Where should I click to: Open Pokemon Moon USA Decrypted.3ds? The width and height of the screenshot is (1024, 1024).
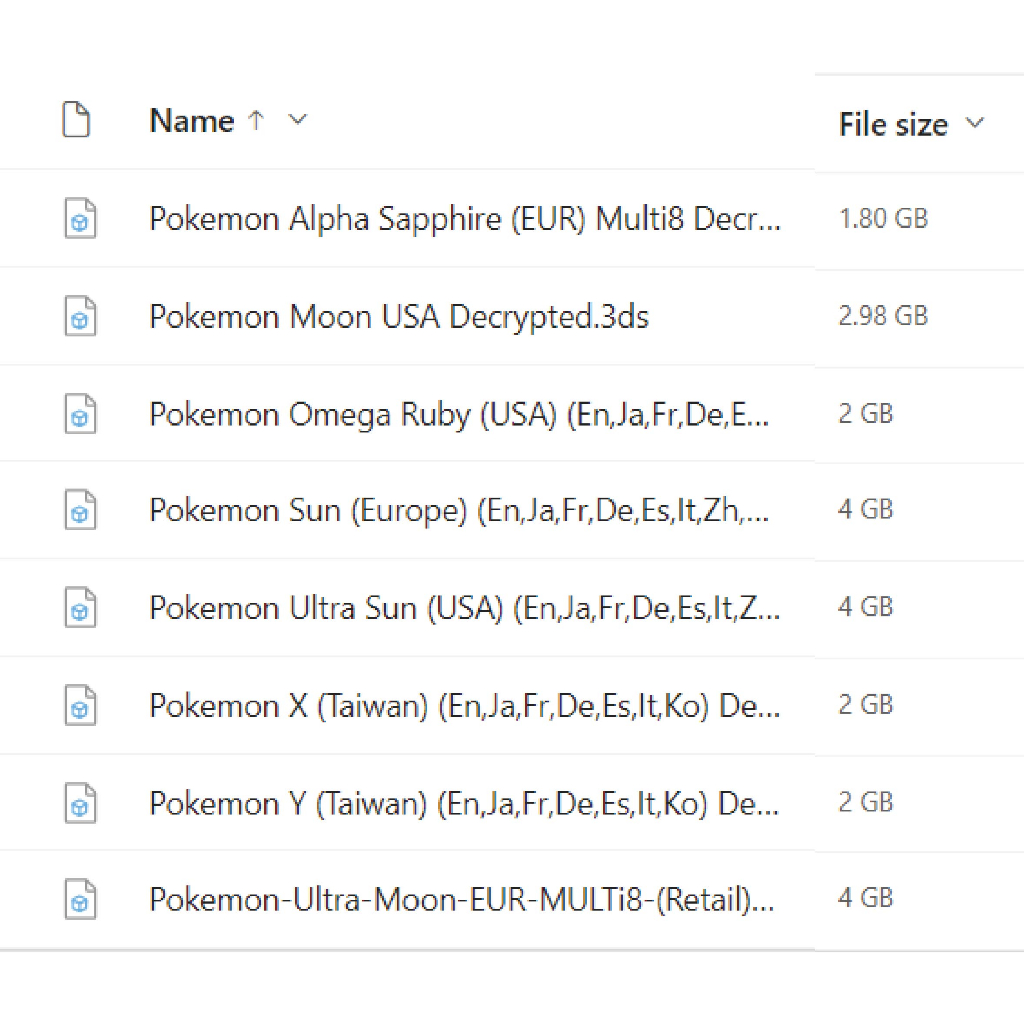[x=399, y=317]
